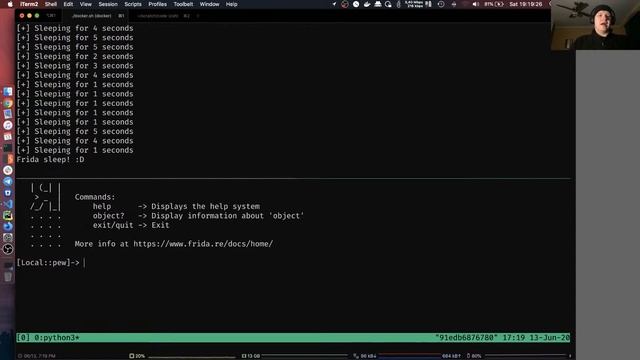
Task: Open Finder in the Dock
Action: (x=8, y=91)
